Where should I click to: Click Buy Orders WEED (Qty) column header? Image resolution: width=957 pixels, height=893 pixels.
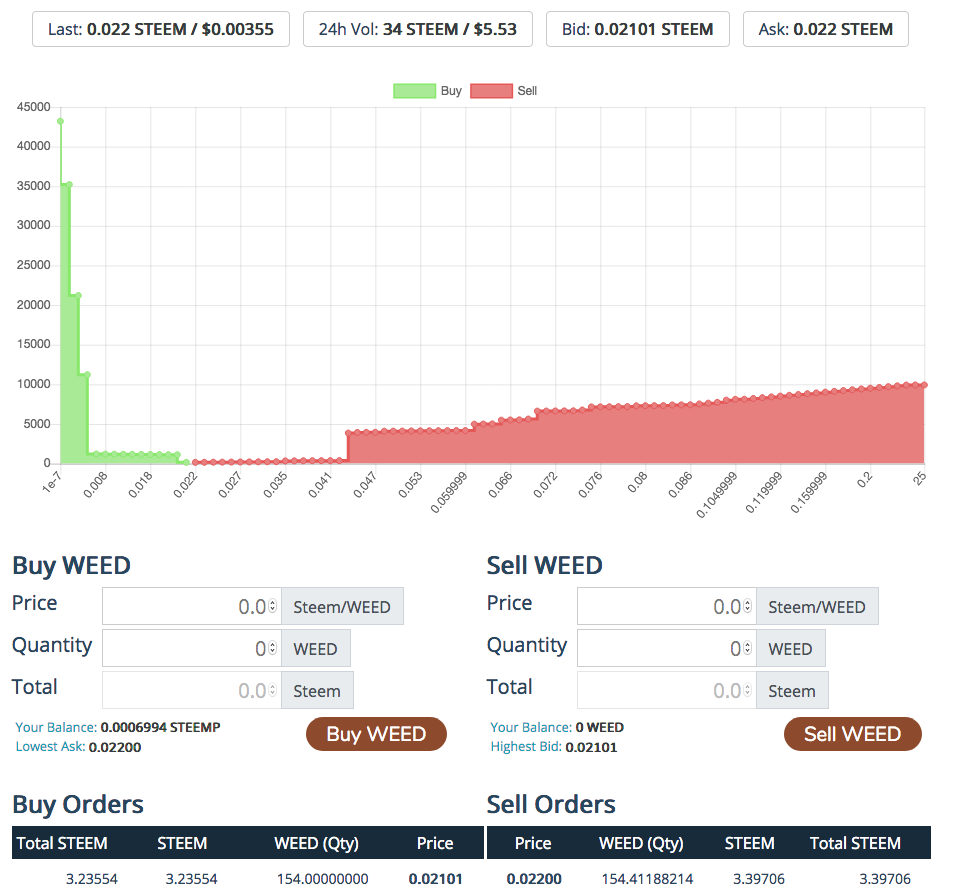(x=316, y=844)
